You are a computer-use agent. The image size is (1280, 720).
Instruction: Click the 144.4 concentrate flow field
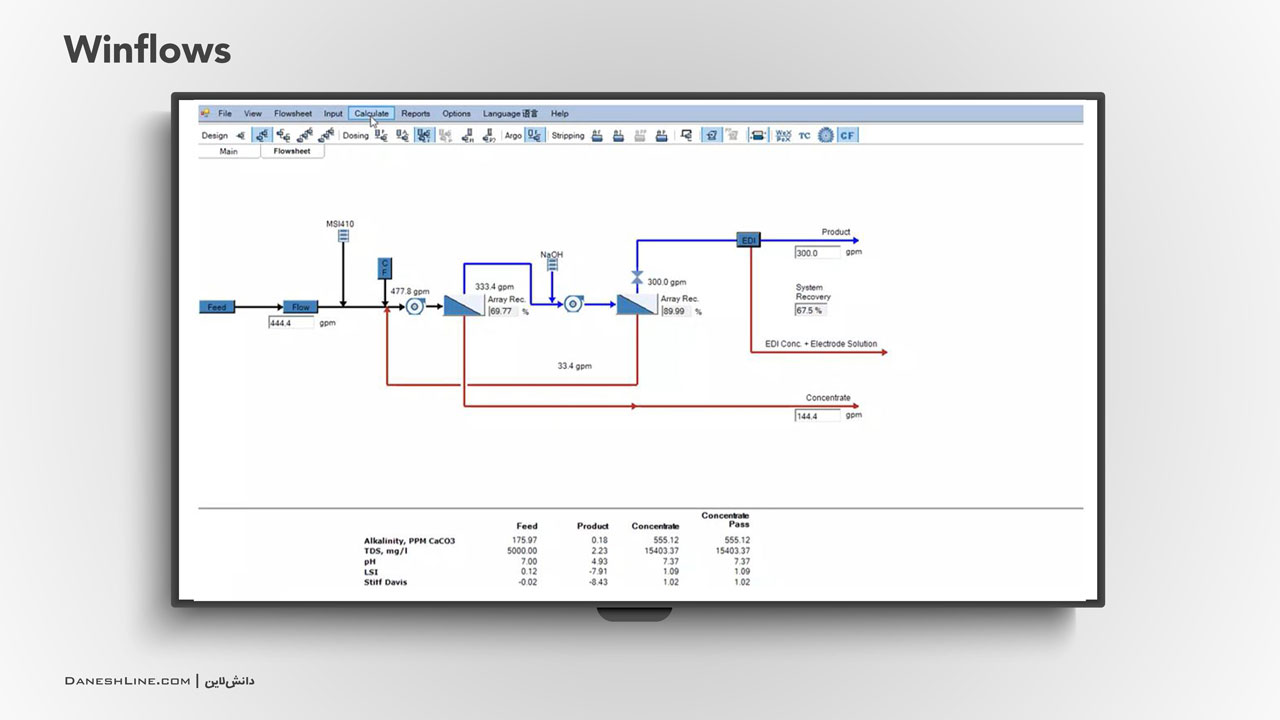pyautogui.click(x=818, y=416)
